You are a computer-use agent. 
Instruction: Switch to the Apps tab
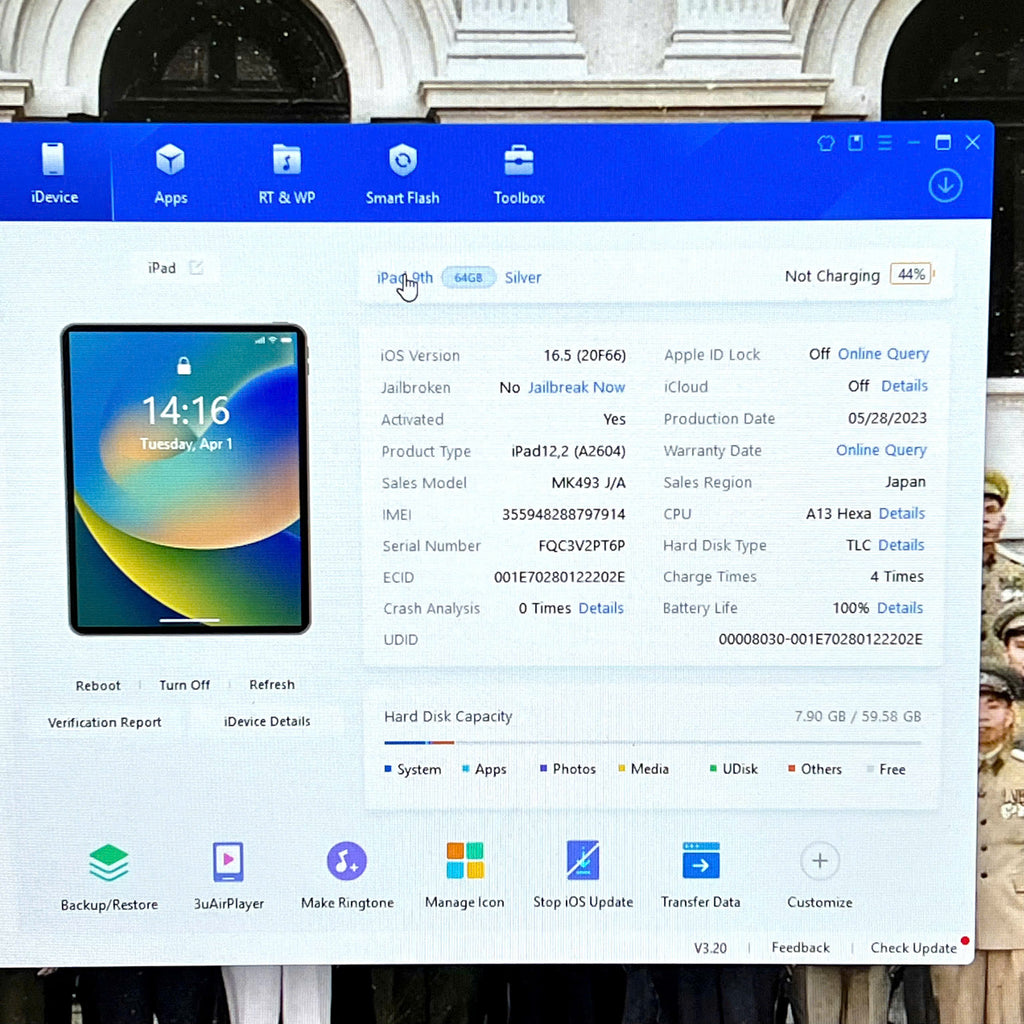point(170,172)
